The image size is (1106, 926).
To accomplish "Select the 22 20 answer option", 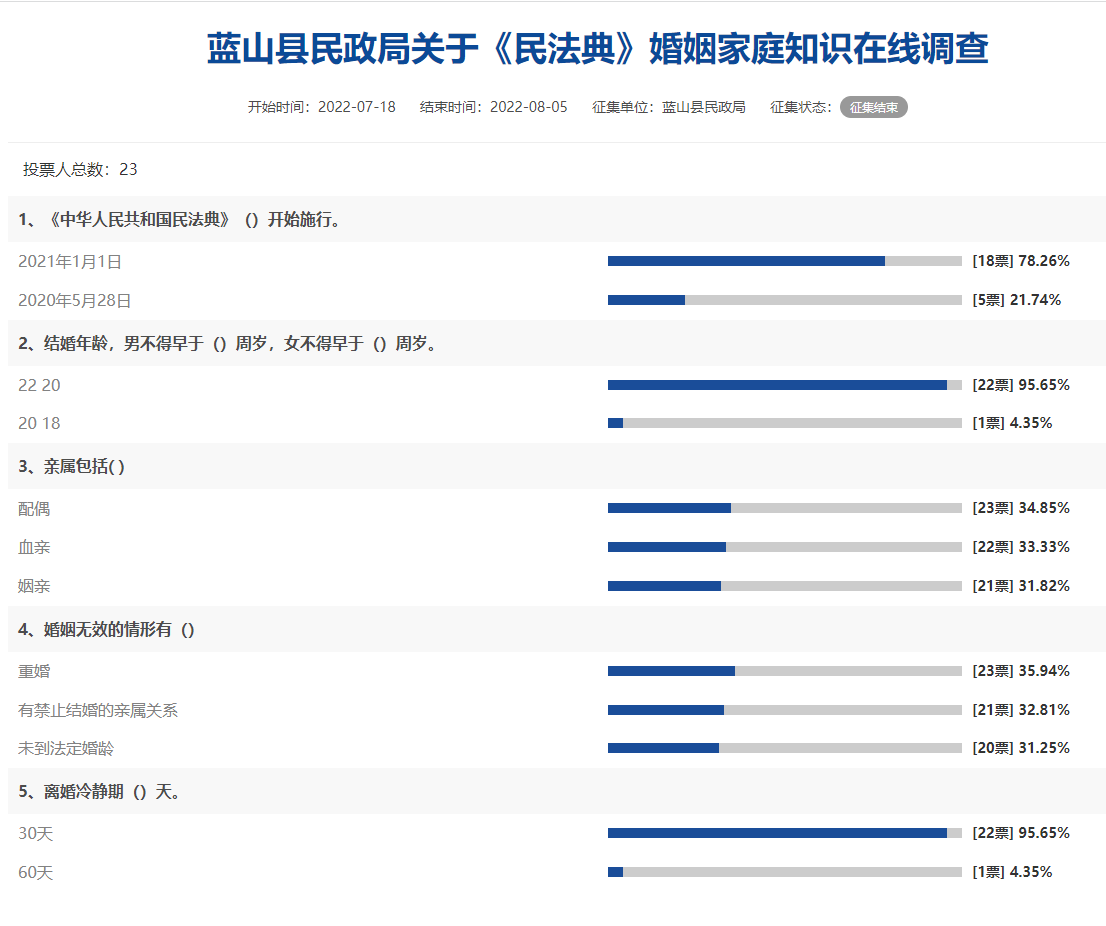I will [40, 385].
